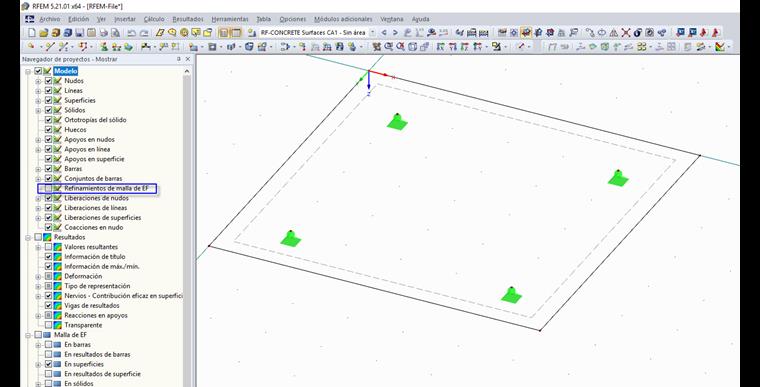Click the red X icon in the top toolbar
760x387 pixels.
click(x=626, y=32)
